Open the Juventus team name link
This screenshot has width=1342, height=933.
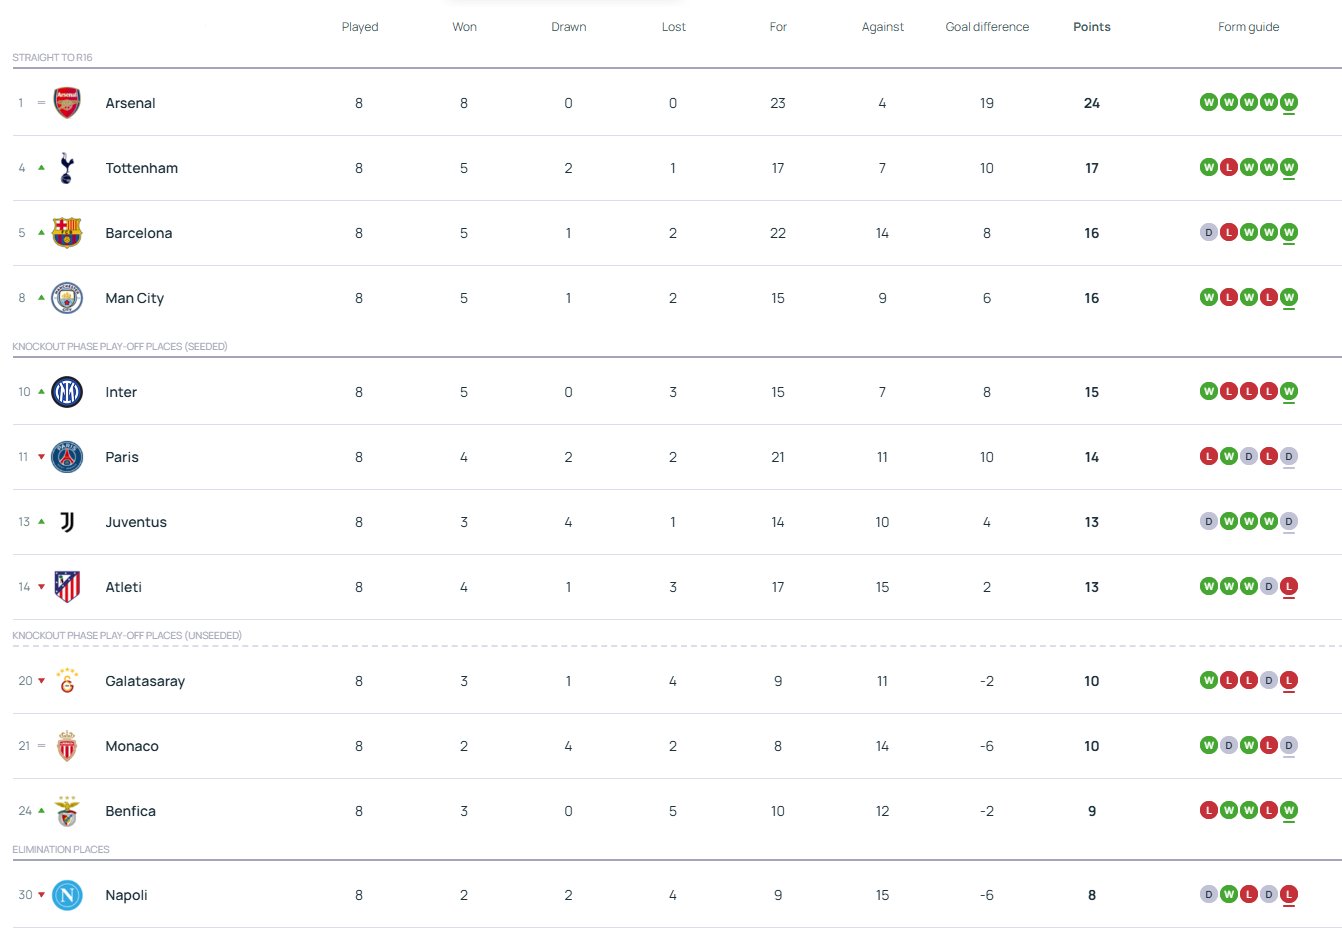[136, 522]
